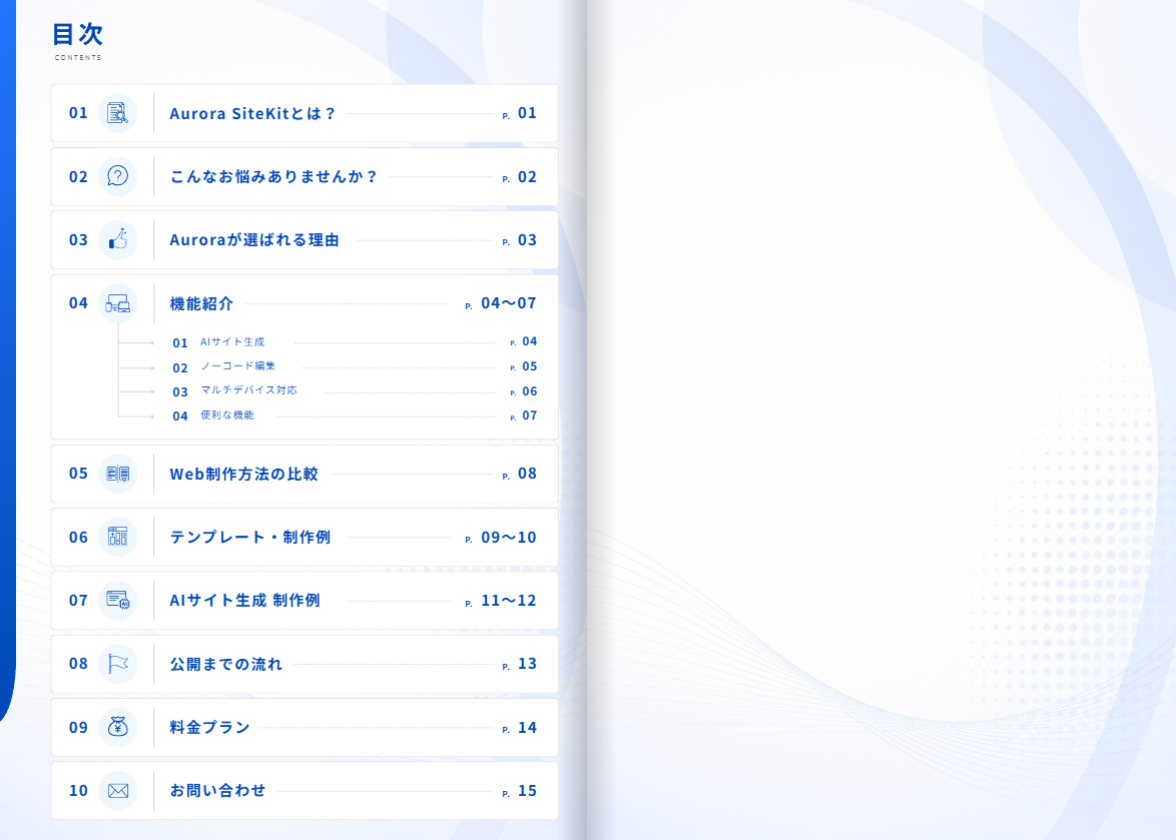The height and width of the screenshot is (840, 1176).
Task: Go to 公開までの流れ
Action: coord(304,664)
